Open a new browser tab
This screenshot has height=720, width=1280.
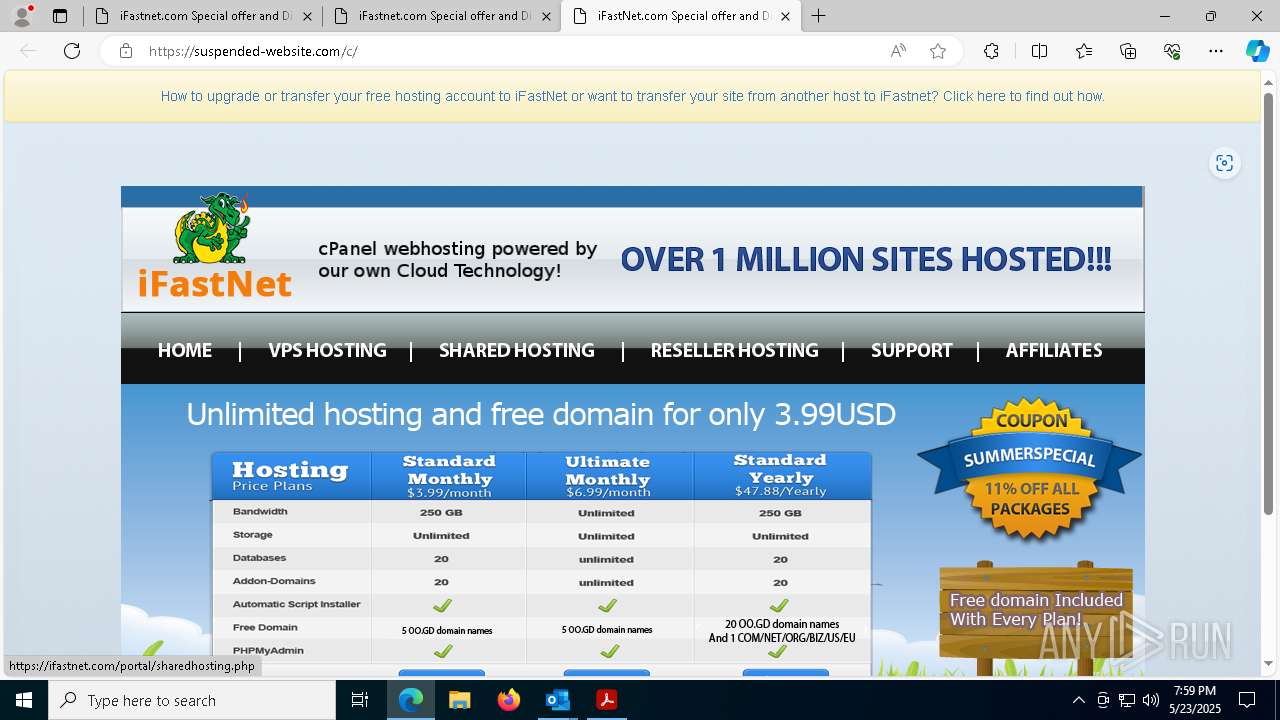click(x=819, y=16)
